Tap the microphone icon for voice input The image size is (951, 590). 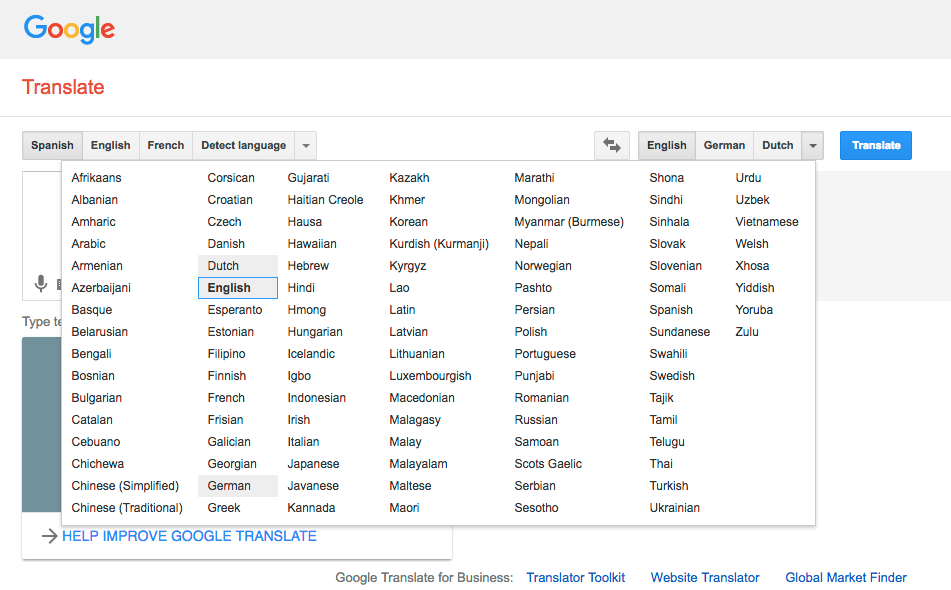point(40,284)
